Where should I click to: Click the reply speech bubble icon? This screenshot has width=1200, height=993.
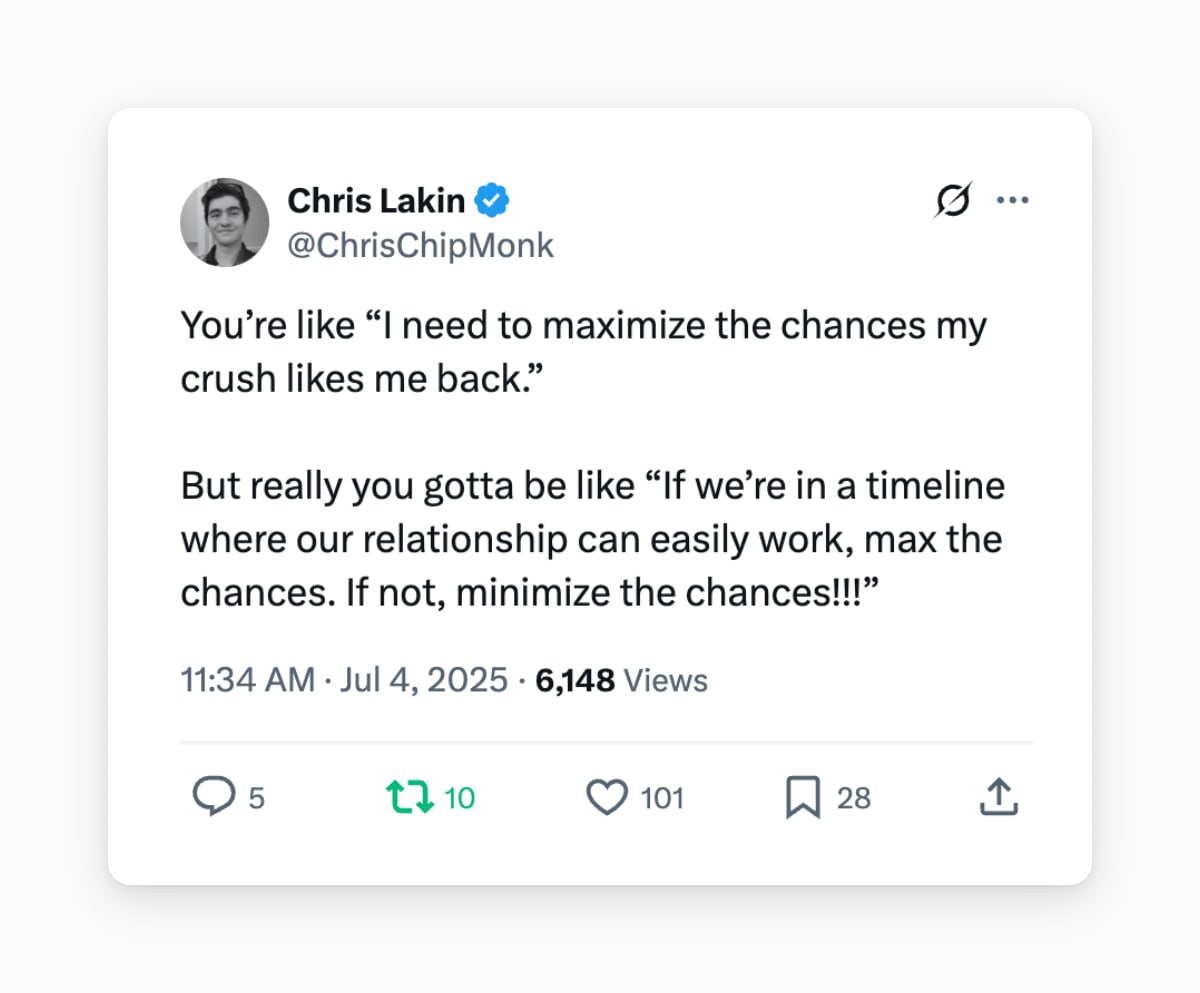point(212,798)
